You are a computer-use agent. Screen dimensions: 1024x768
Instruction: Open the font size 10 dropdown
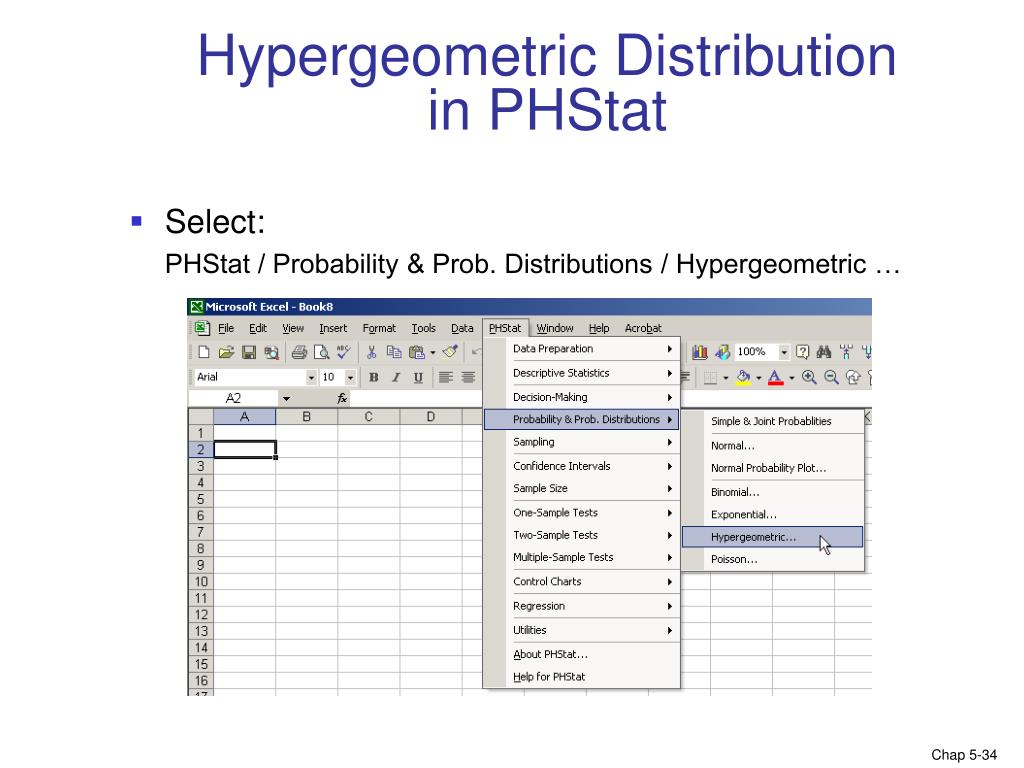coord(351,377)
